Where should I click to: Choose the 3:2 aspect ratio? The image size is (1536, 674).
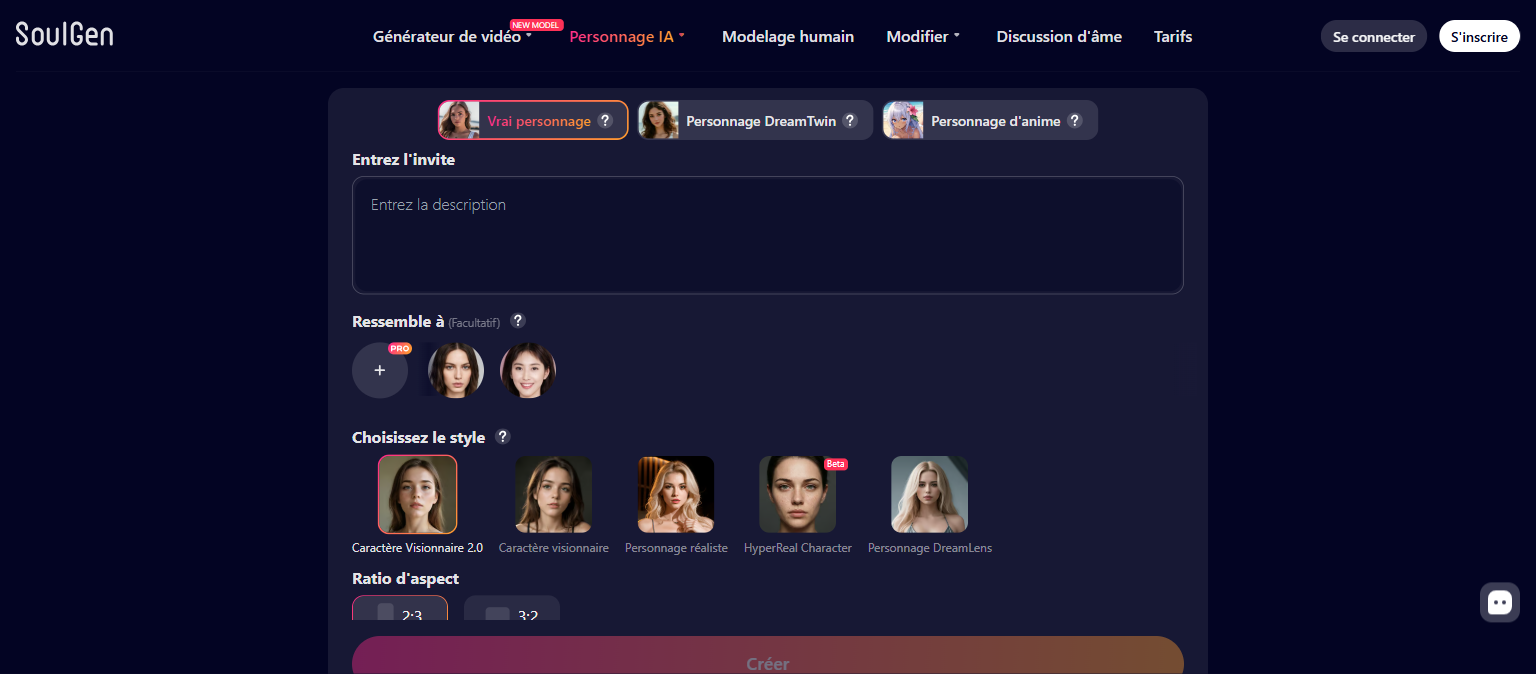point(512,608)
